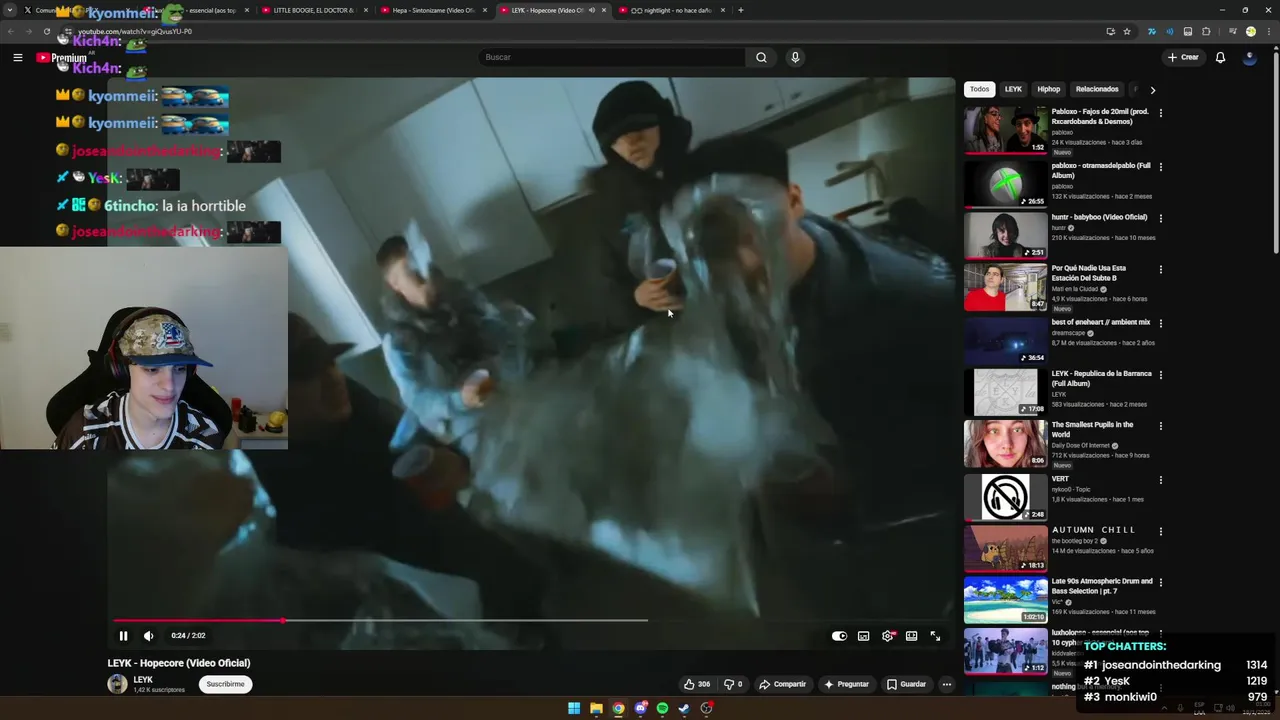Screen dimensions: 1280x720
Task: Switch to theater mode view
Action: point(911,636)
